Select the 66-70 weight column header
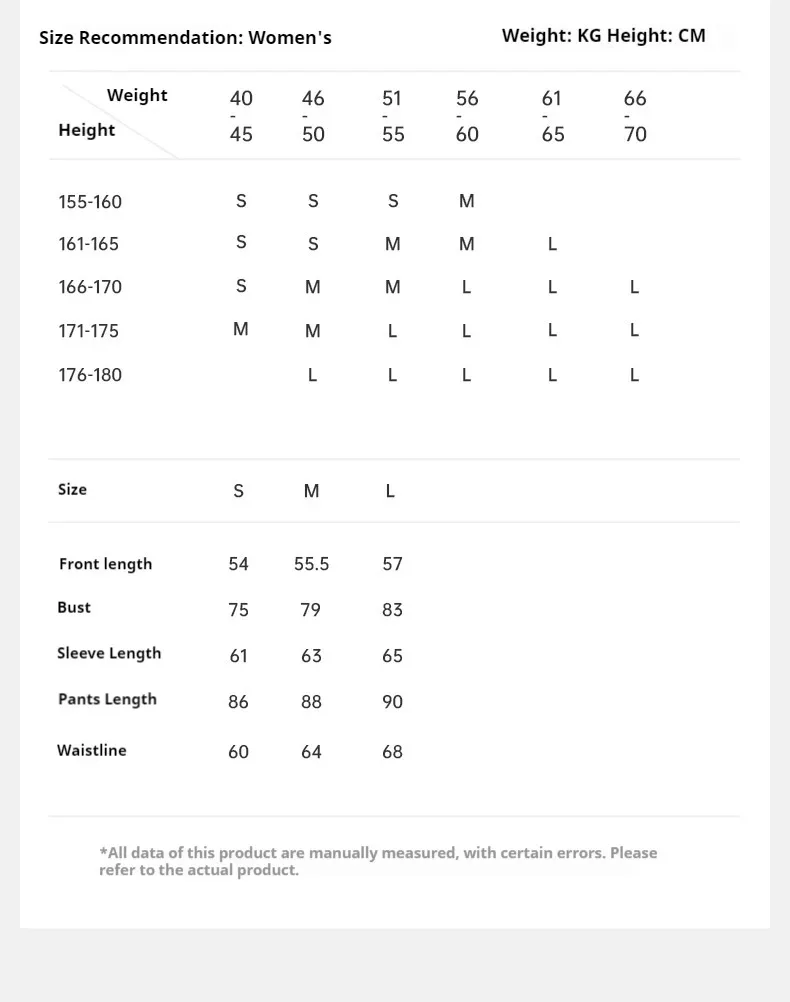The image size is (790, 1002). coord(635,116)
